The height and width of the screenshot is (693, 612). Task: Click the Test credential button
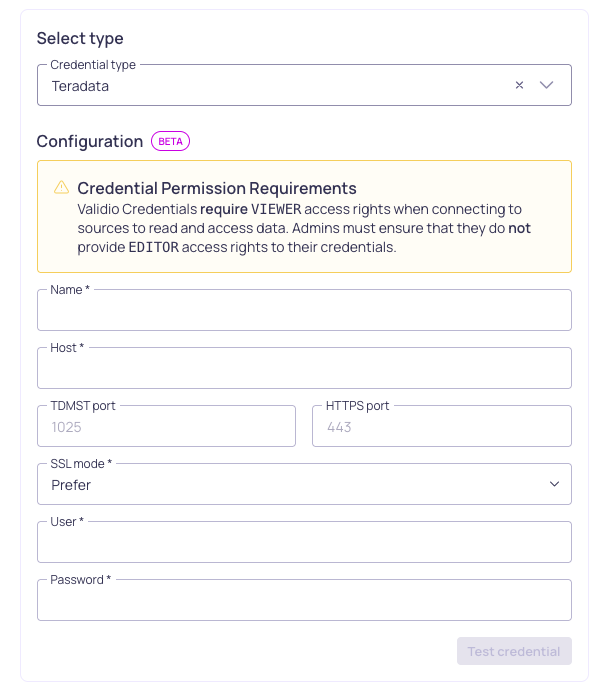point(514,651)
